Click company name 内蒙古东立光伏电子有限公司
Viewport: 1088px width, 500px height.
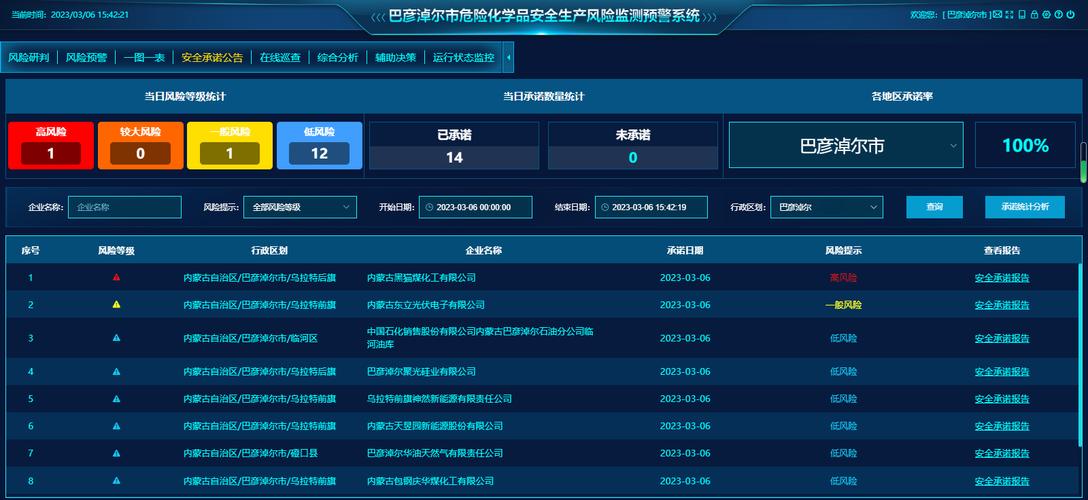pyautogui.click(x=425, y=304)
